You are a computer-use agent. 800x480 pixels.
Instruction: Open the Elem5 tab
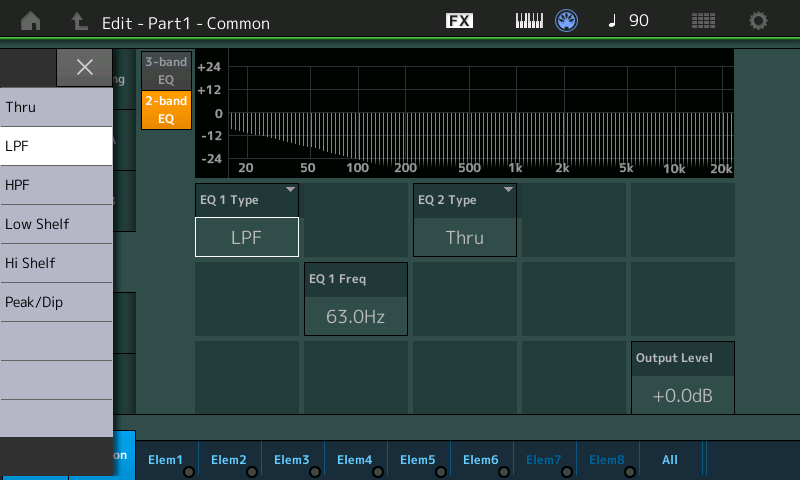click(x=418, y=460)
